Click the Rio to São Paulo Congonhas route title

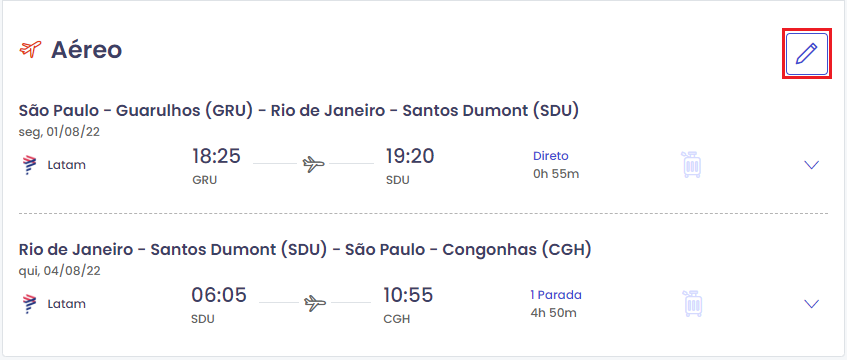pos(305,250)
